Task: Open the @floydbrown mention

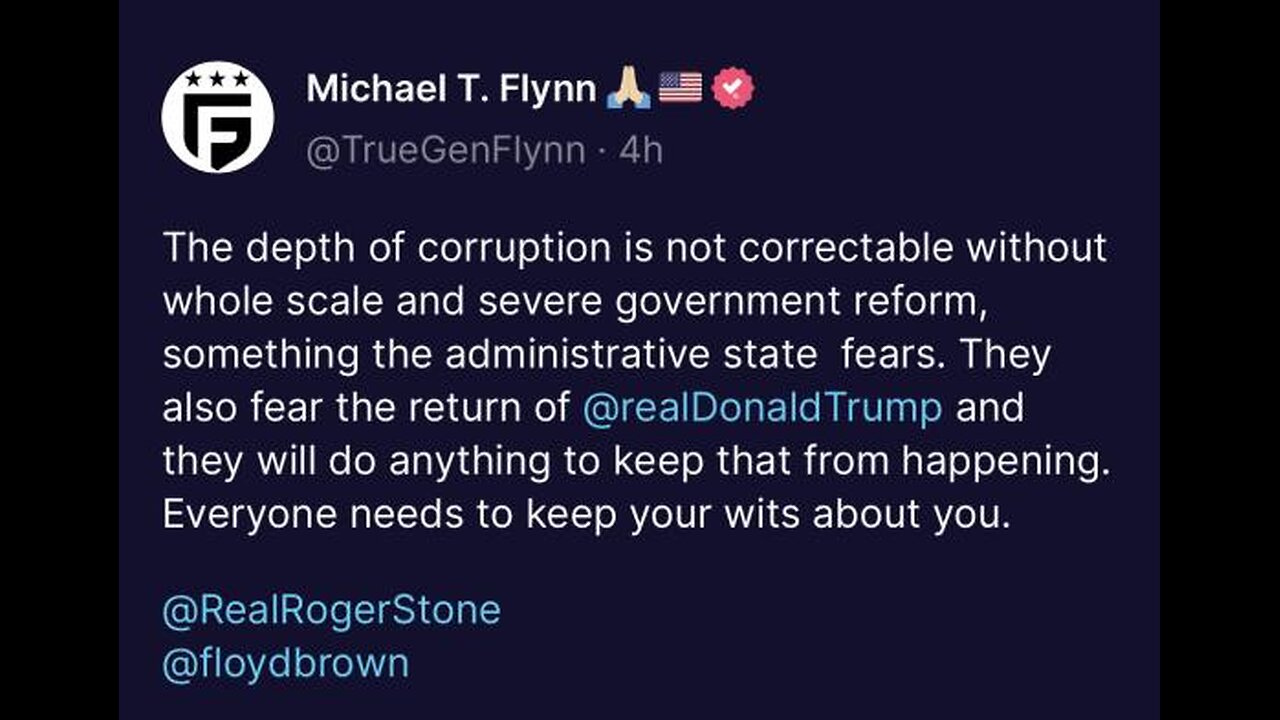Action: 286,663
